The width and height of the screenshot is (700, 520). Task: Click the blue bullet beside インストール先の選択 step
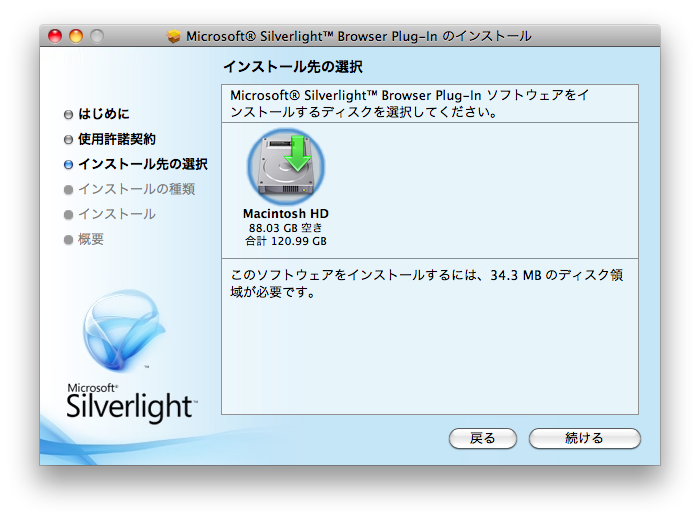tap(68, 165)
